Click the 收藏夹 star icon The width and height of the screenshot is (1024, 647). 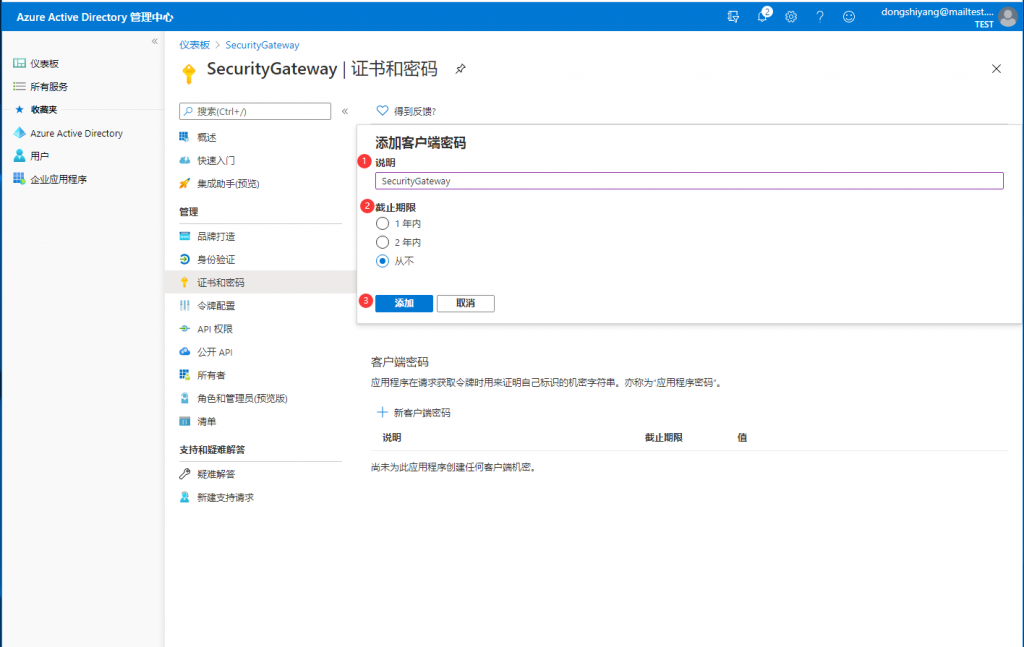[19, 109]
